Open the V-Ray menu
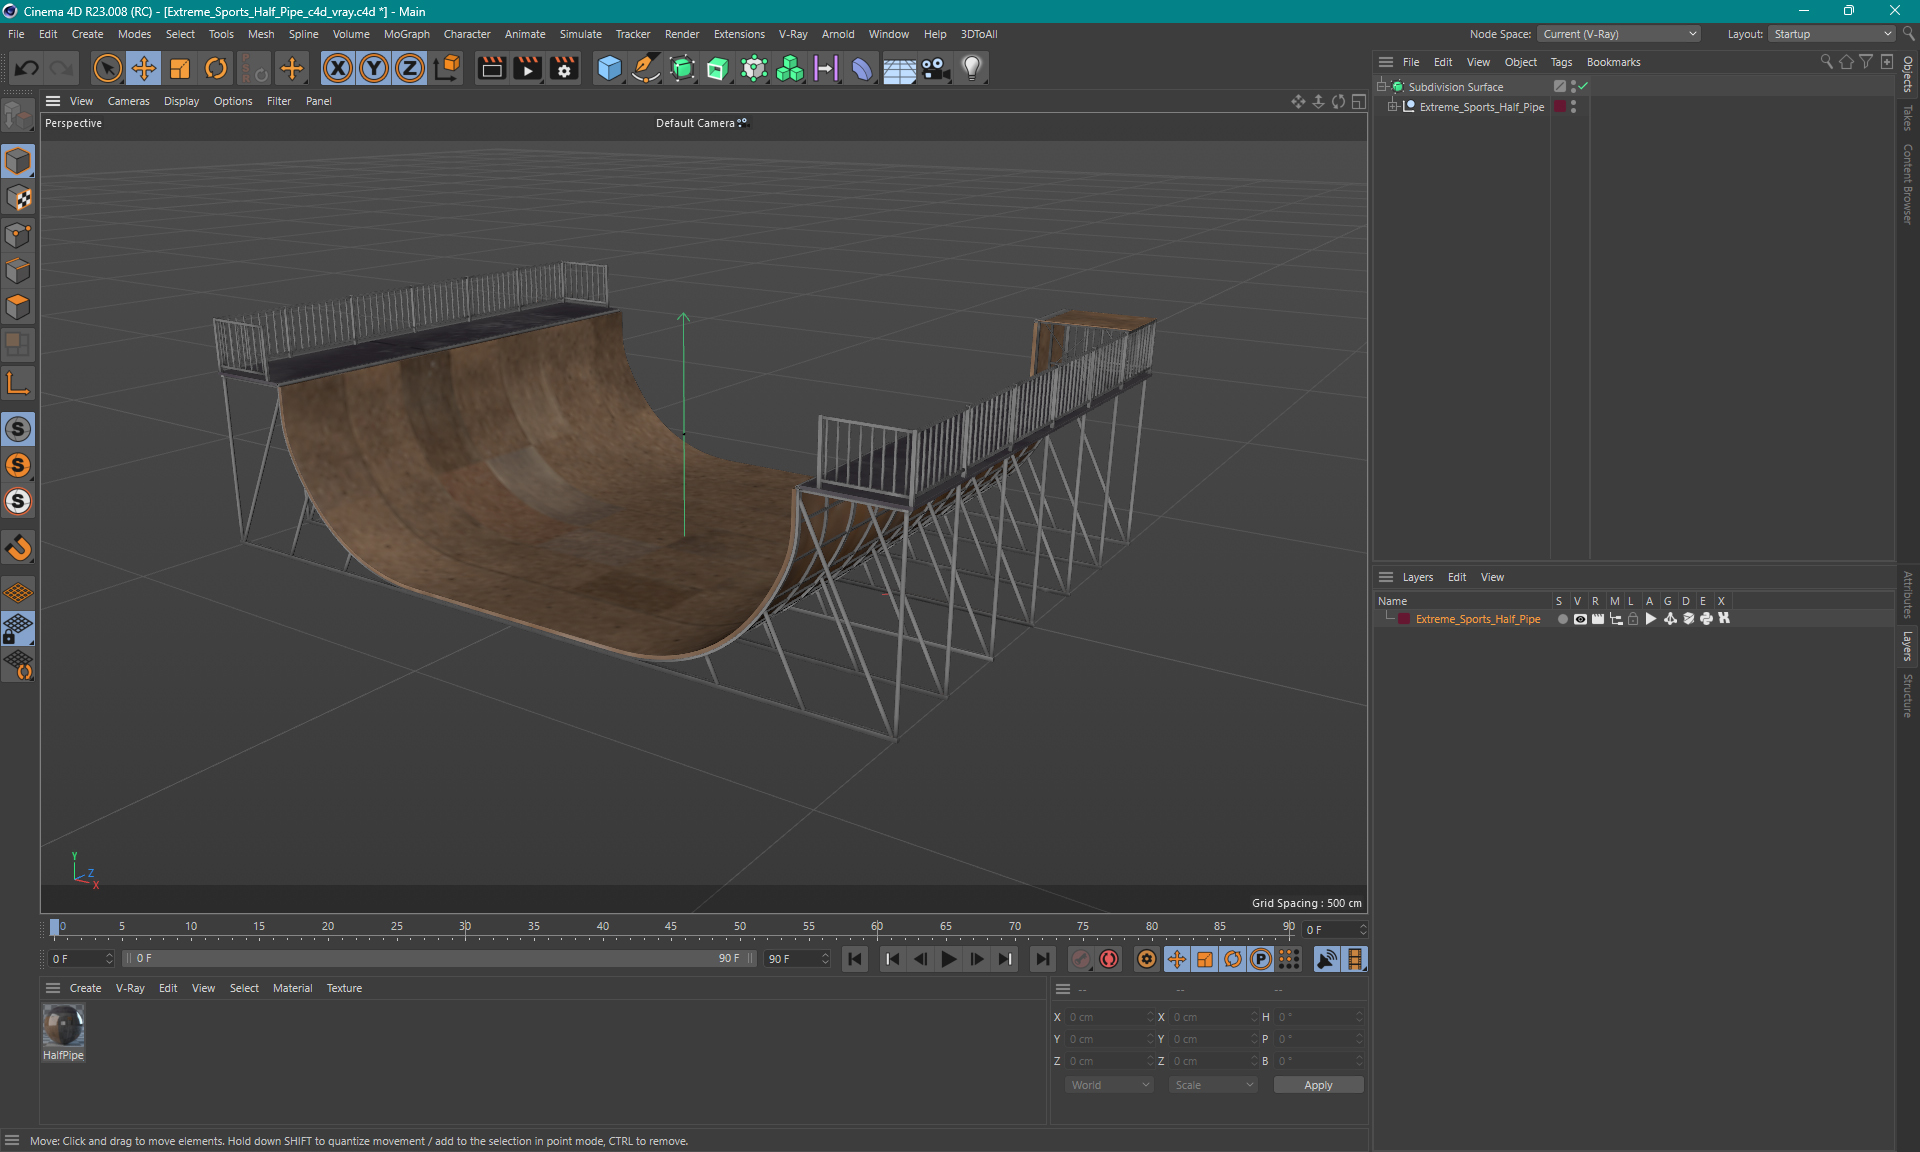 793,34
